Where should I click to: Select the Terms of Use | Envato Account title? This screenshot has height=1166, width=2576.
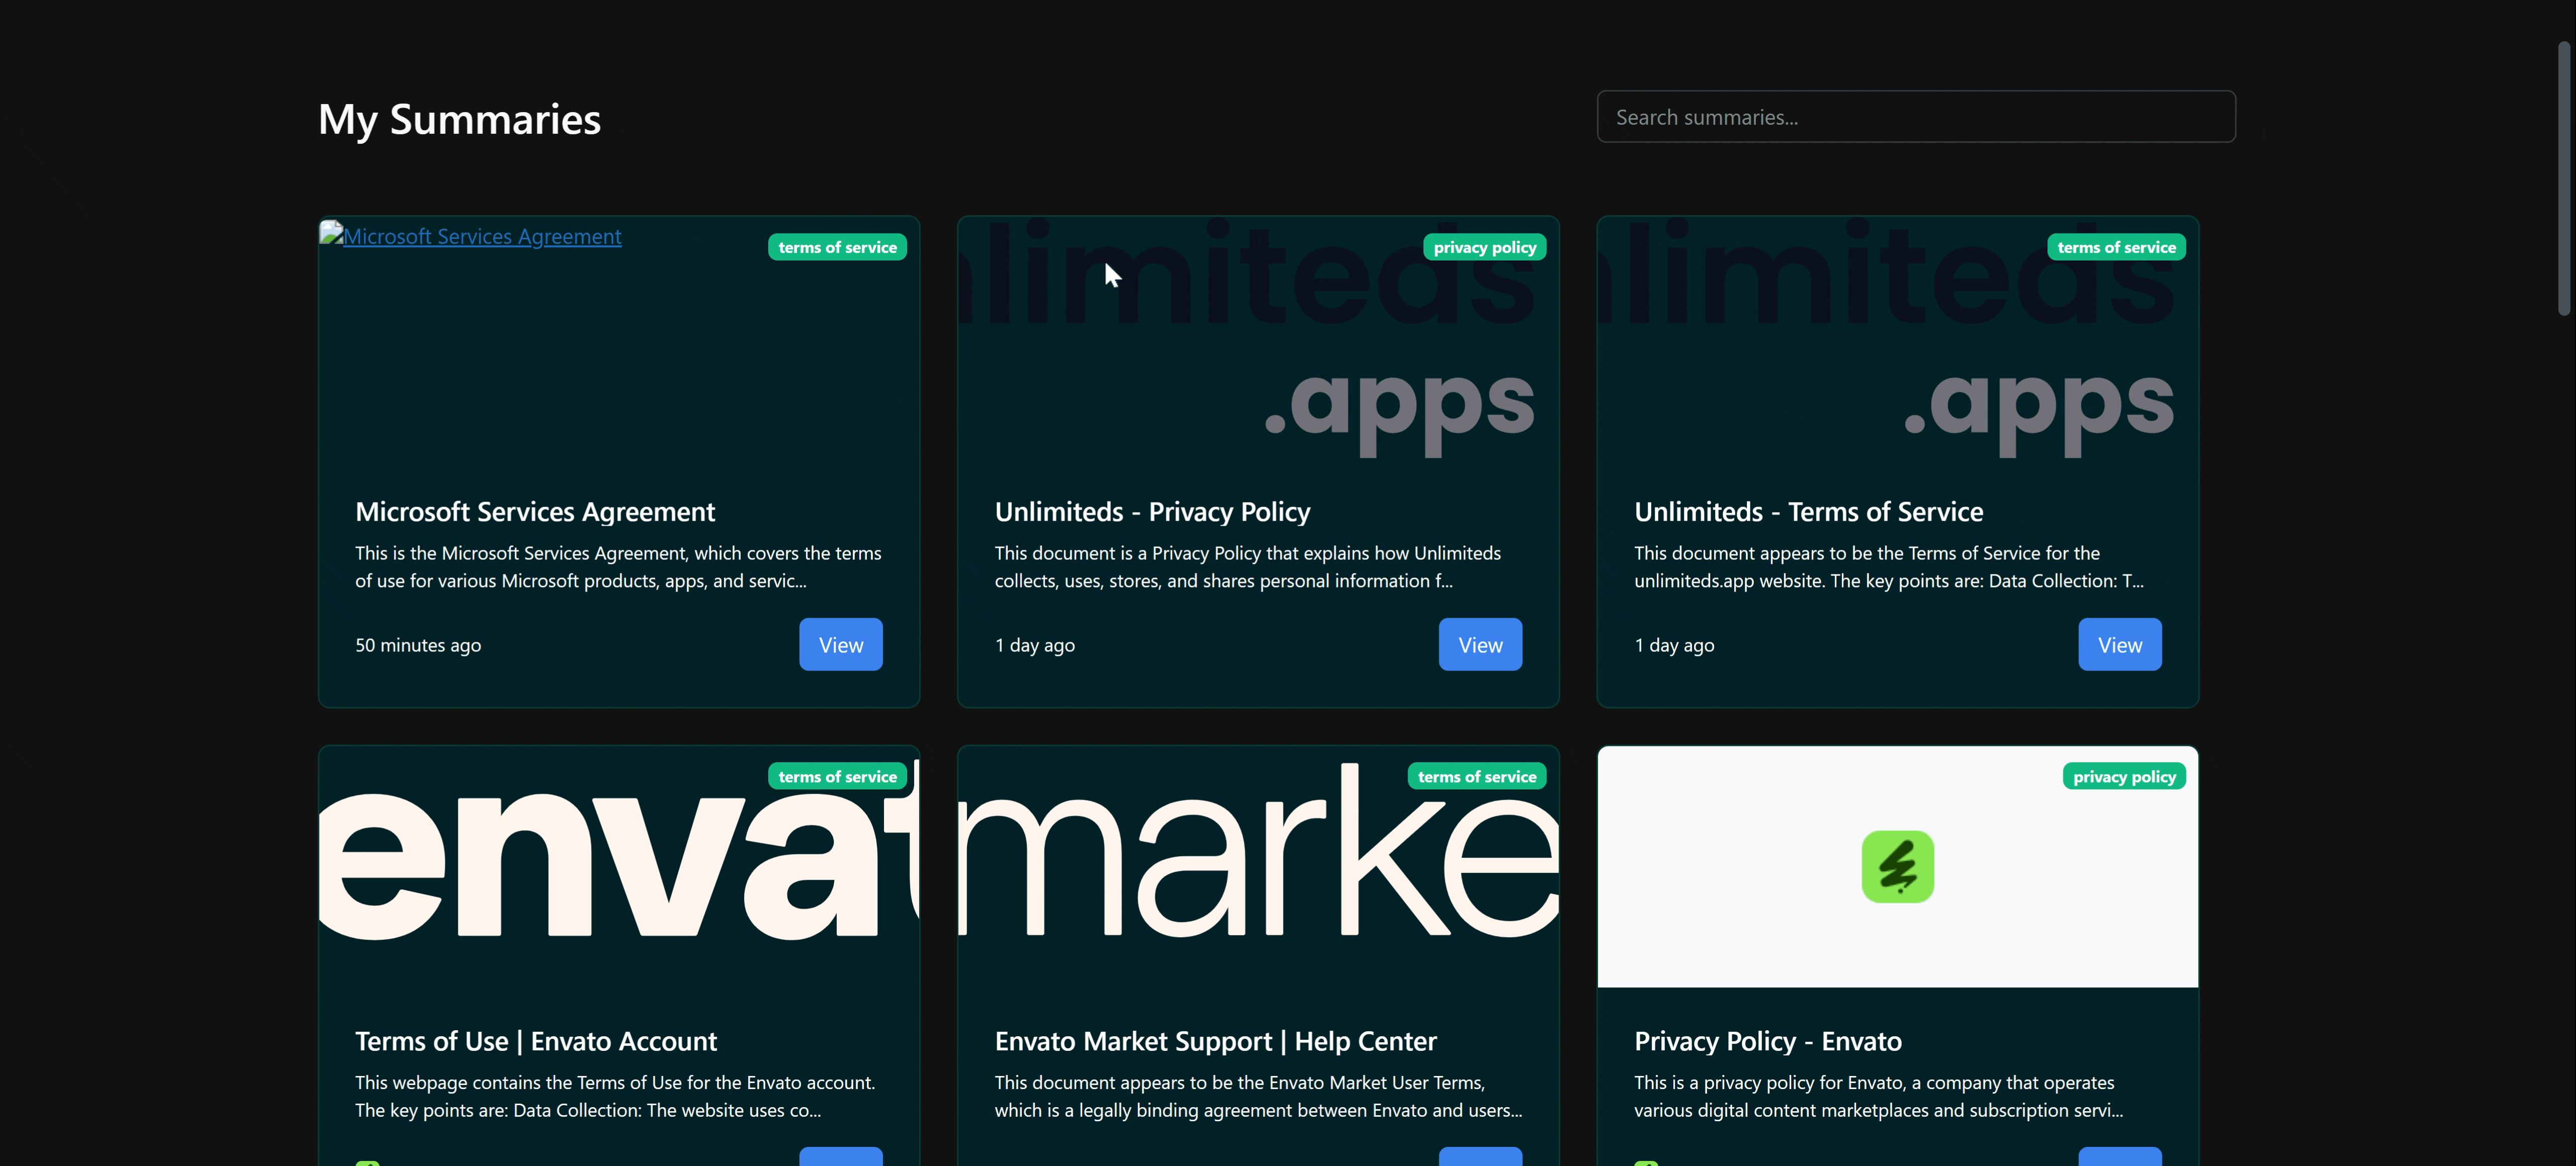click(x=536, y=1042)
